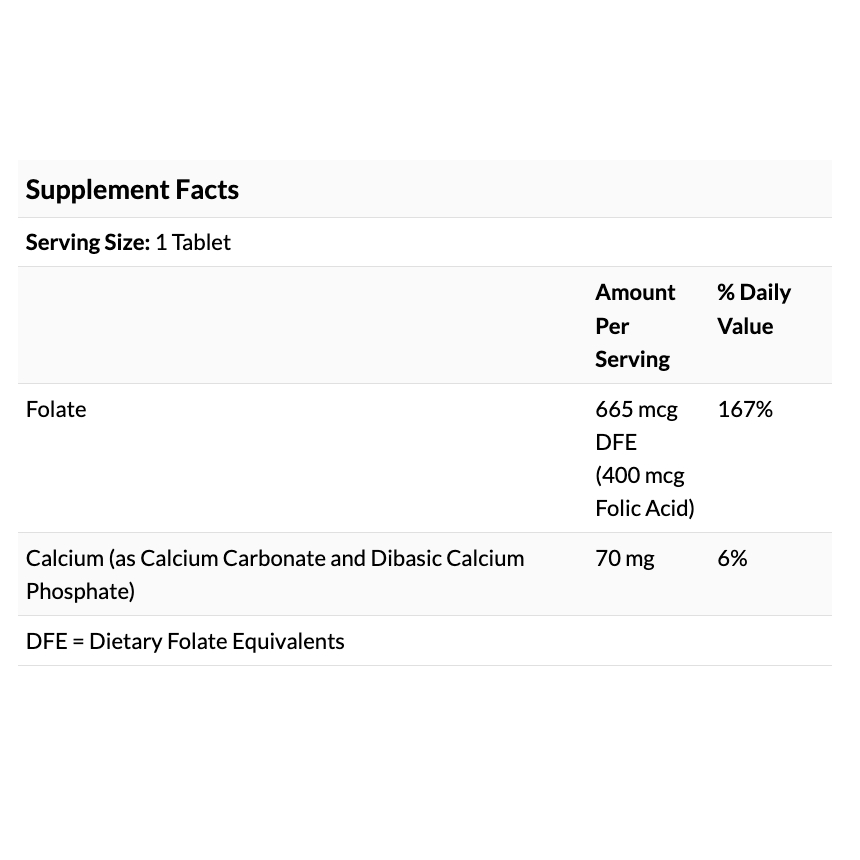Select the 167% daily value
860x860 pixels.
tap(745, 409)
